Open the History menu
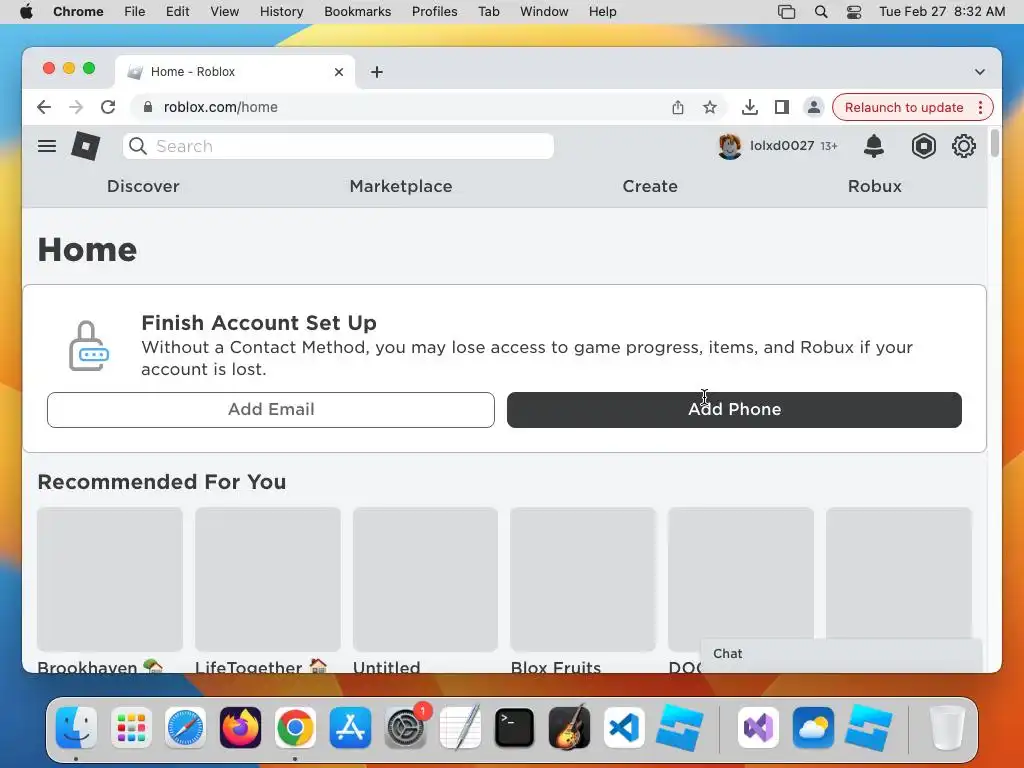Screen dimensions: 1024x768 pos(281,12)
